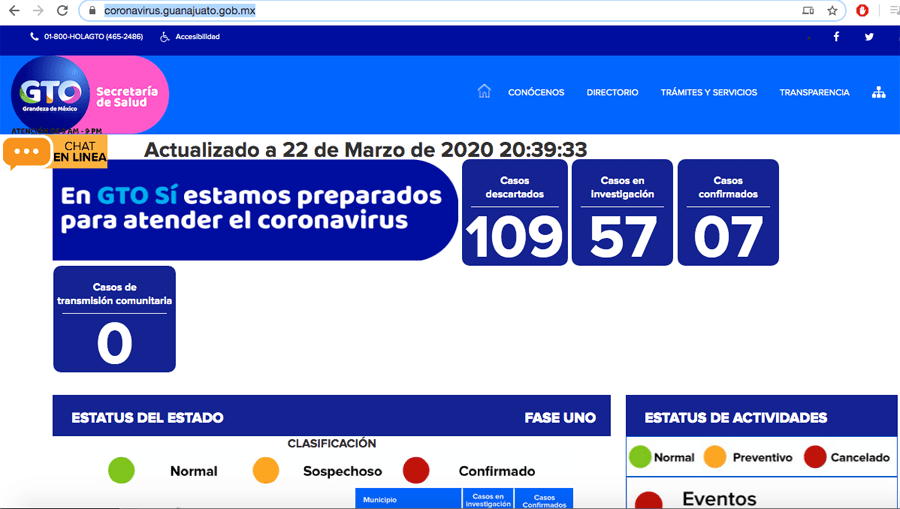
Task: Bookmark this page with the star icon
Action: (x=832, y=11)
